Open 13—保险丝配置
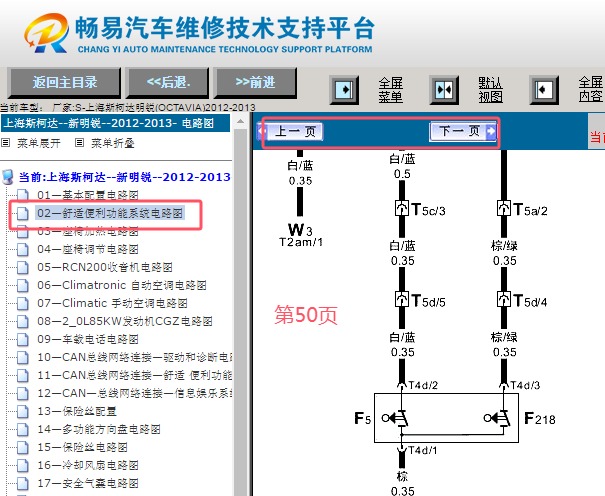Screen dimensions: 605x496 [x=77, y=412]
